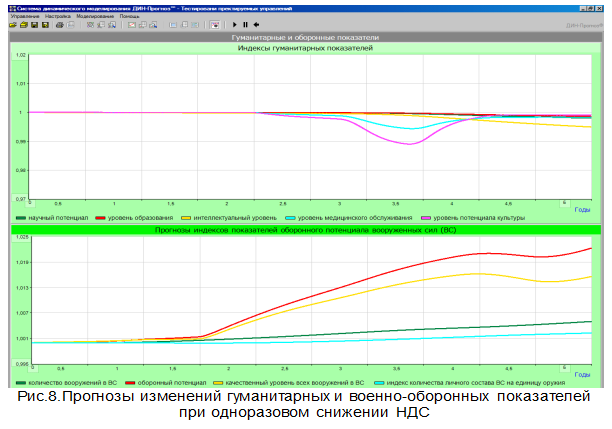Click the step back arrow icon
Screen dimensions: 612x429
point(256,24)
